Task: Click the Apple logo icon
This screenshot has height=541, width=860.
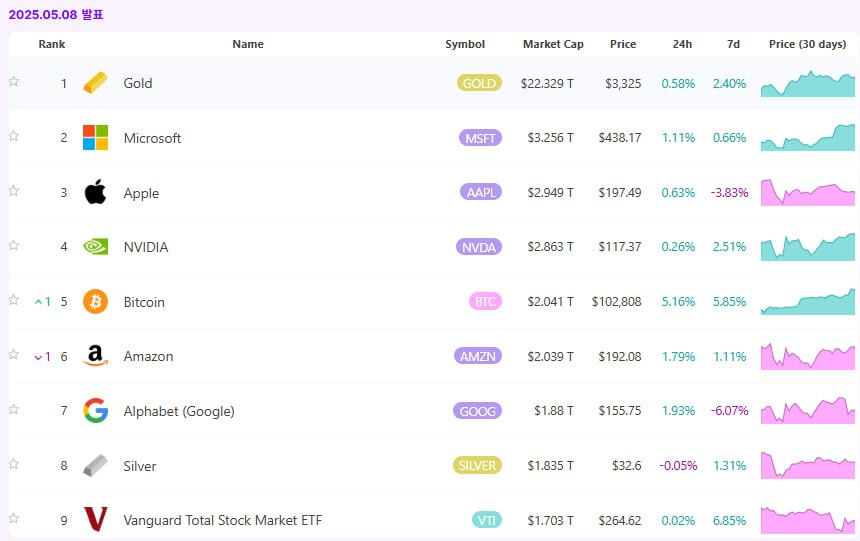Action: click(x=95, y=192)
